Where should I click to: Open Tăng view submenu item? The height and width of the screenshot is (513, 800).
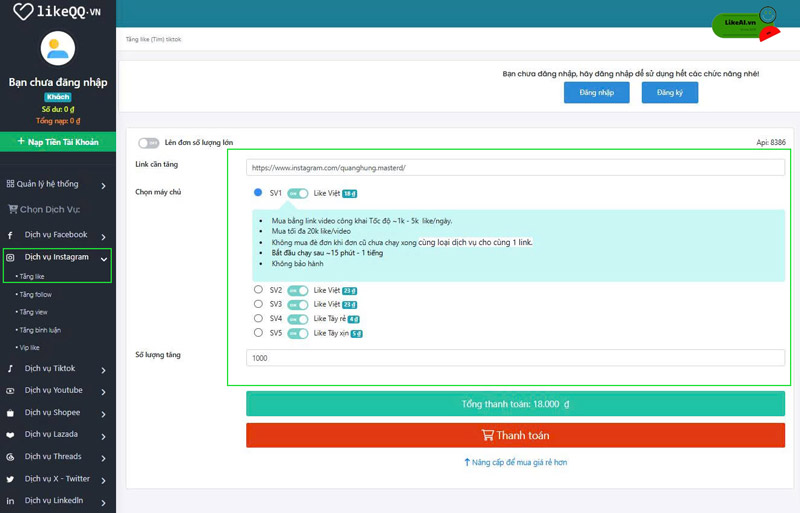[x=33, y=312]
